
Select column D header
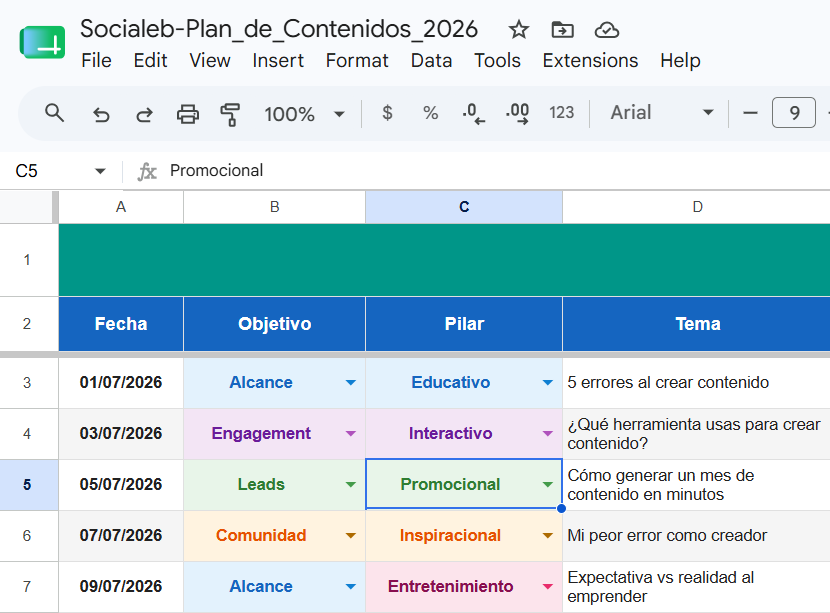click(697, 207)
